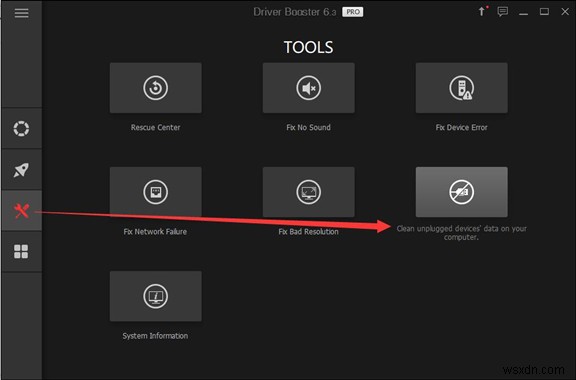This screenshot has height=380, width=576.
Task: Open the hamburger menu
Action: 21,13
